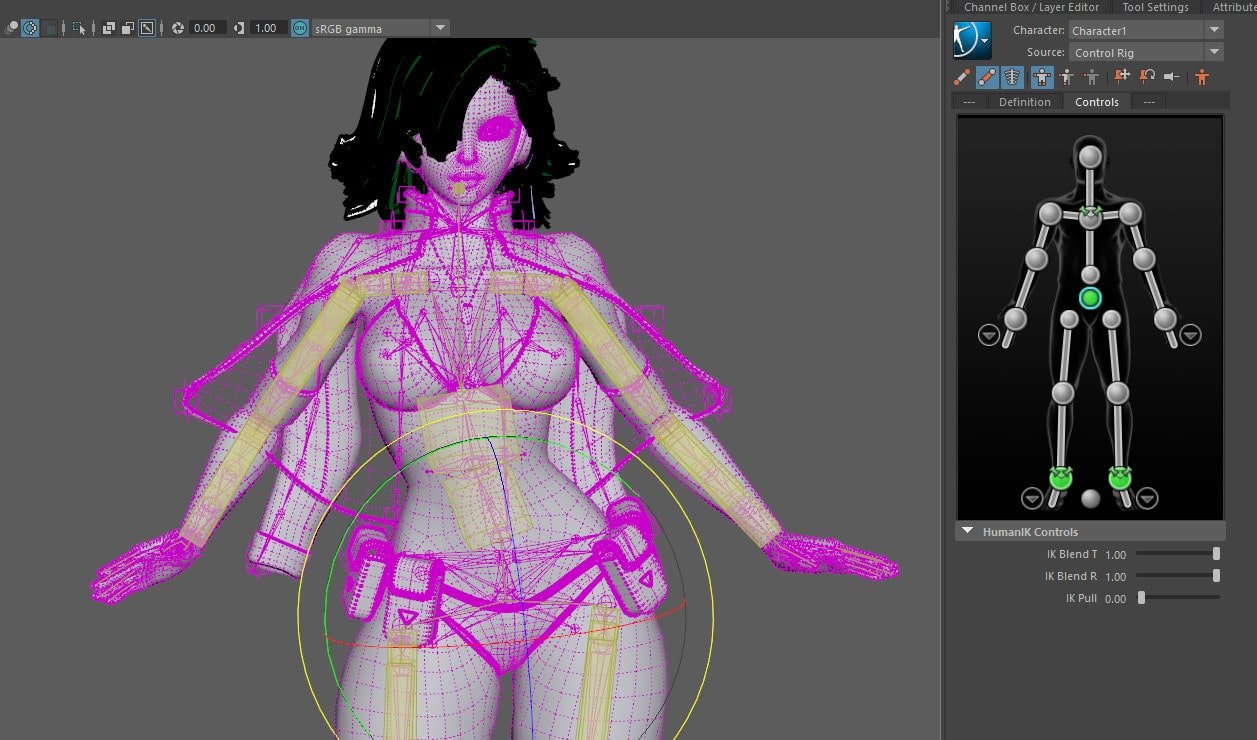Select the green chest effector on the figure
This screenshot has height=740, width=1257.
tap(1090, 216)
